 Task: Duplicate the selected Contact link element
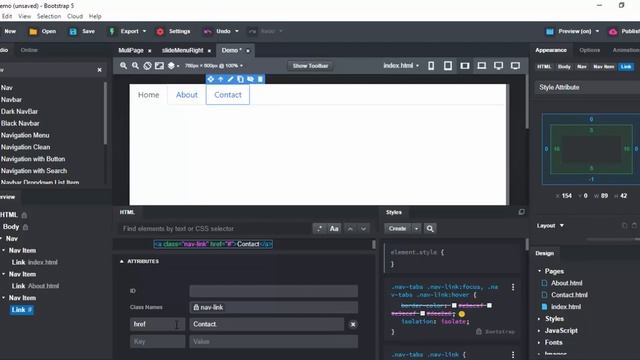pos(240,79)
